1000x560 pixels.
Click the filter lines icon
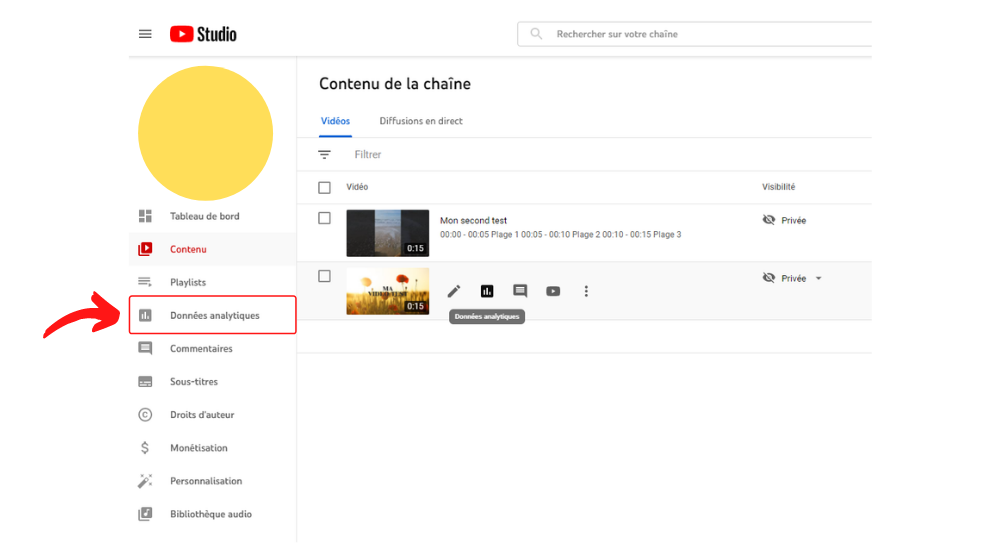(x=325, y=154)
